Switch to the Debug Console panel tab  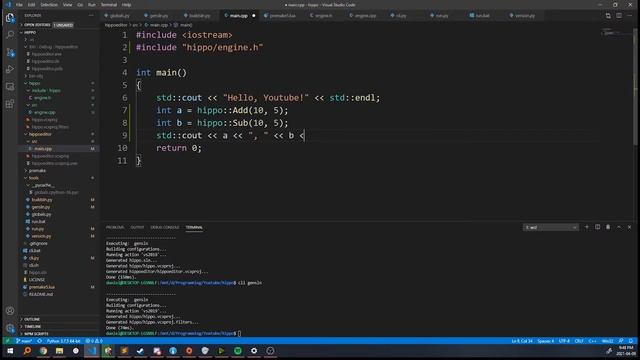tap(165, 227)
